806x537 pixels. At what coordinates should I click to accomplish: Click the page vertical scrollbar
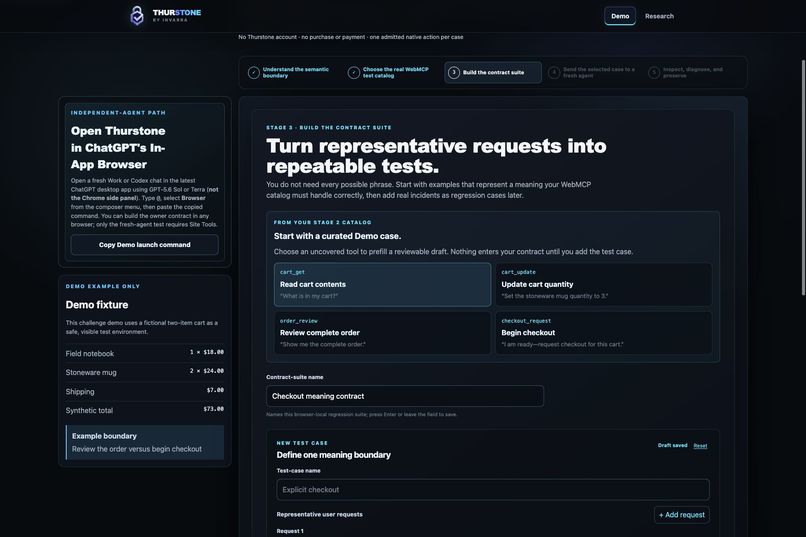point(803,177)
